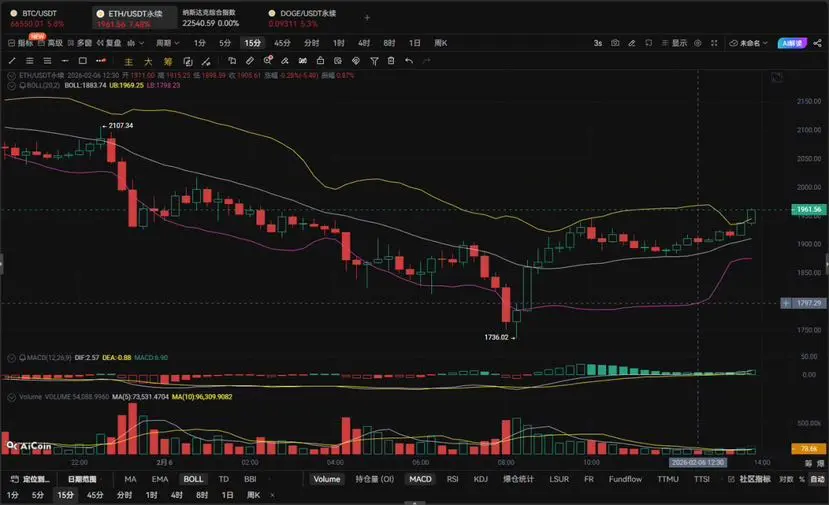
Task: Click the yellow 筹 chip distribution icon
Action: tap(168, 61)
